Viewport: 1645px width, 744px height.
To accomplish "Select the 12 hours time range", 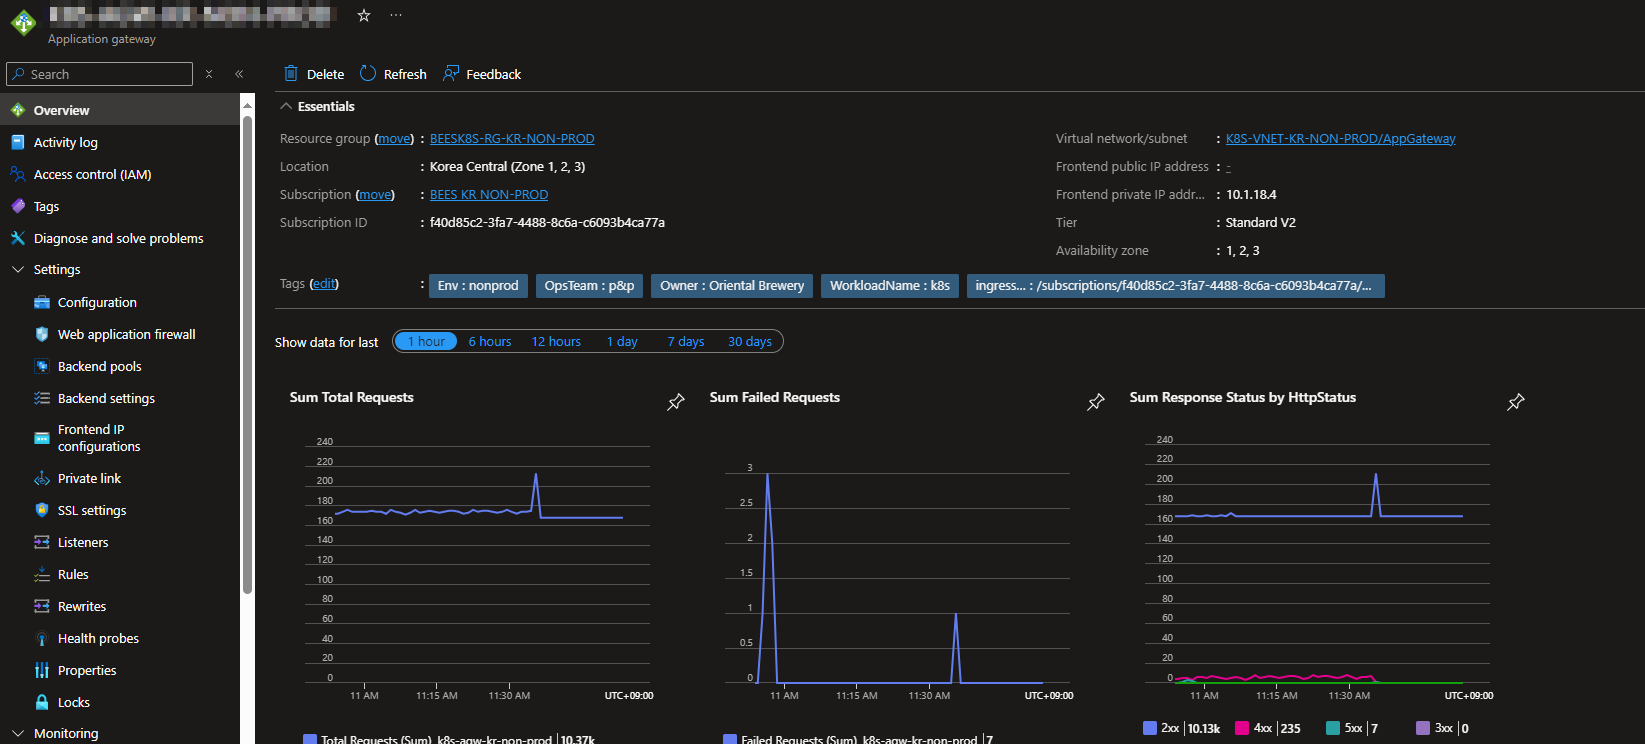I will [x=556, y=341].
